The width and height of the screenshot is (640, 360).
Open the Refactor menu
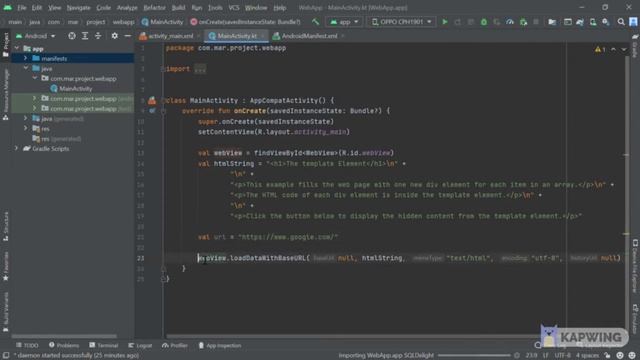pos(154,7)
